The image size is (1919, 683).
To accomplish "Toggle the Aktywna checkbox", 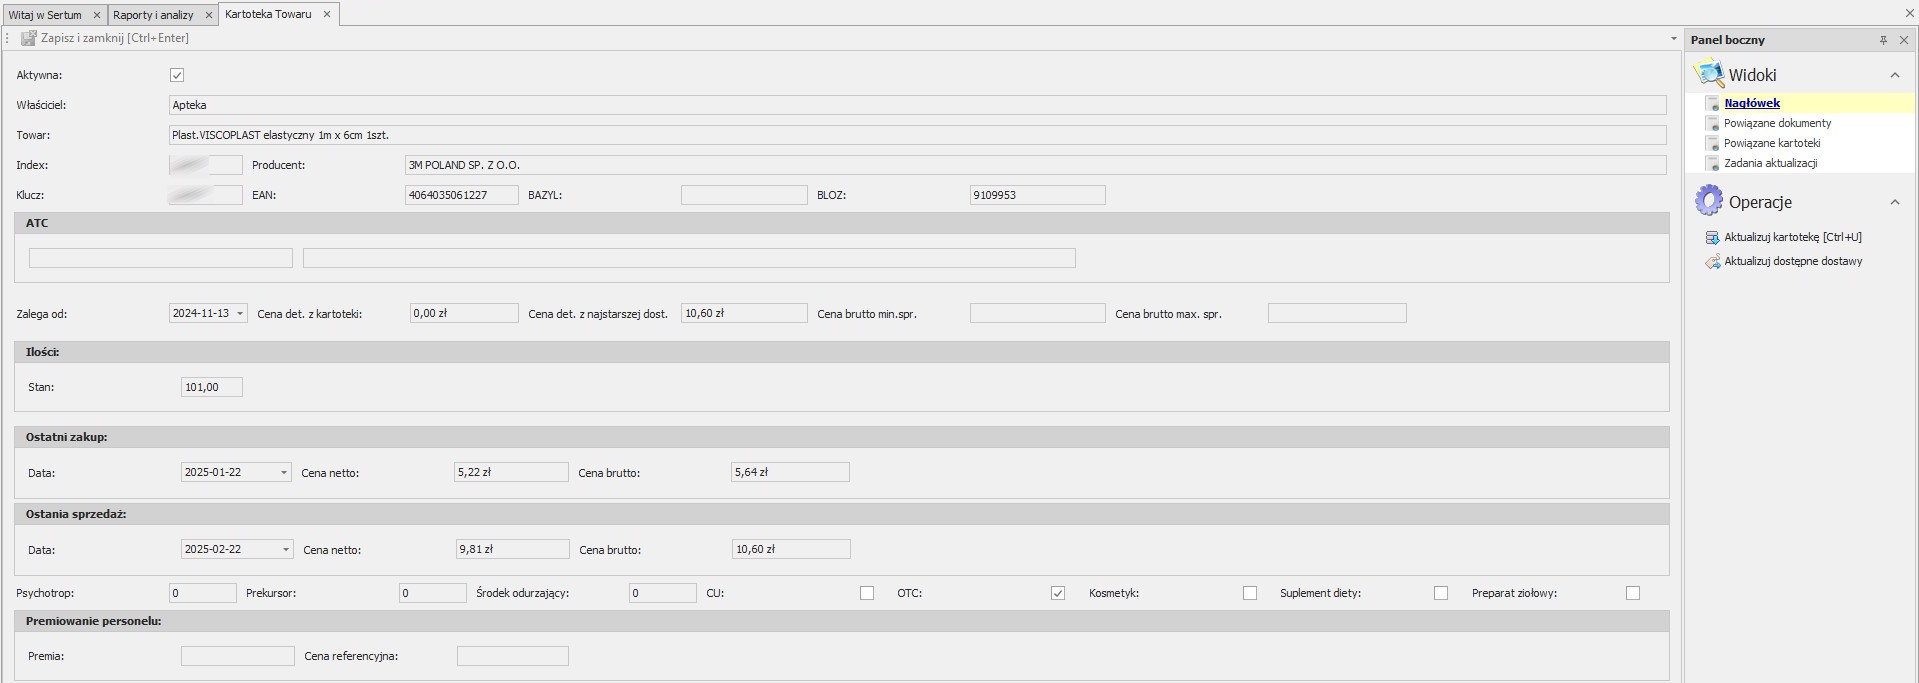I will coord(177,75).
